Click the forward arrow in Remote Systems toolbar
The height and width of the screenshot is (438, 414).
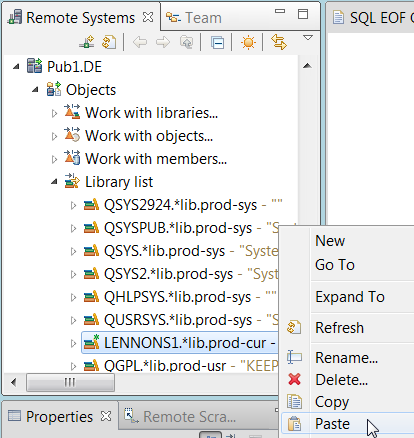pyautogui.click(x=163, y=42)
